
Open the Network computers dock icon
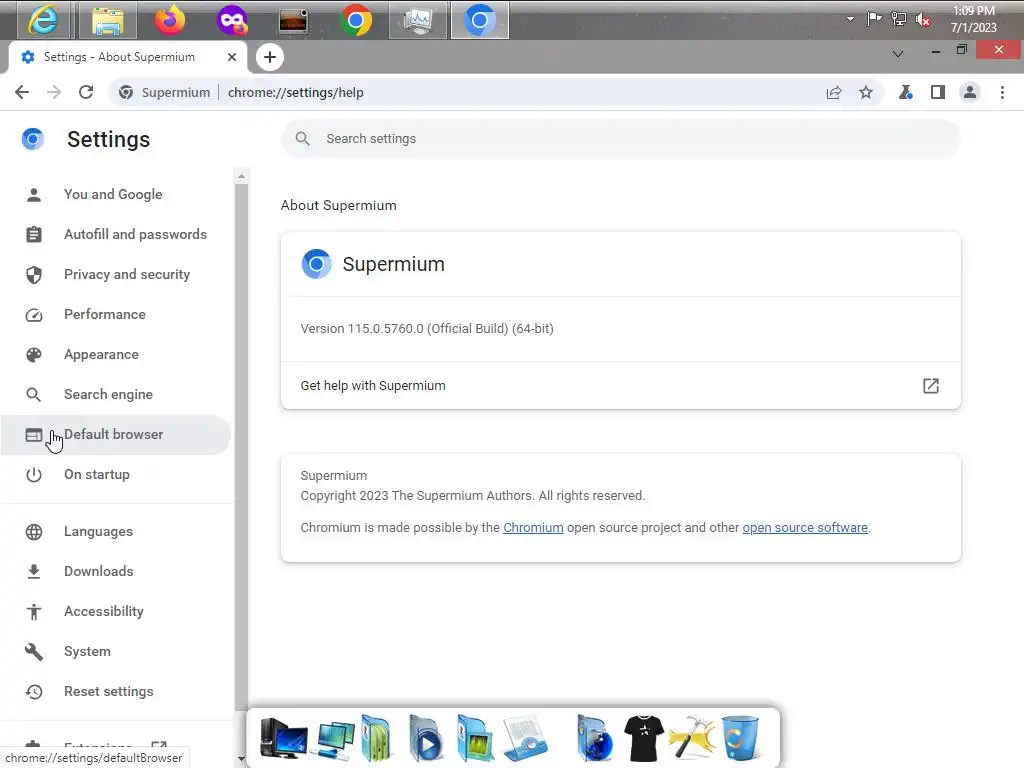coord(336,739)
